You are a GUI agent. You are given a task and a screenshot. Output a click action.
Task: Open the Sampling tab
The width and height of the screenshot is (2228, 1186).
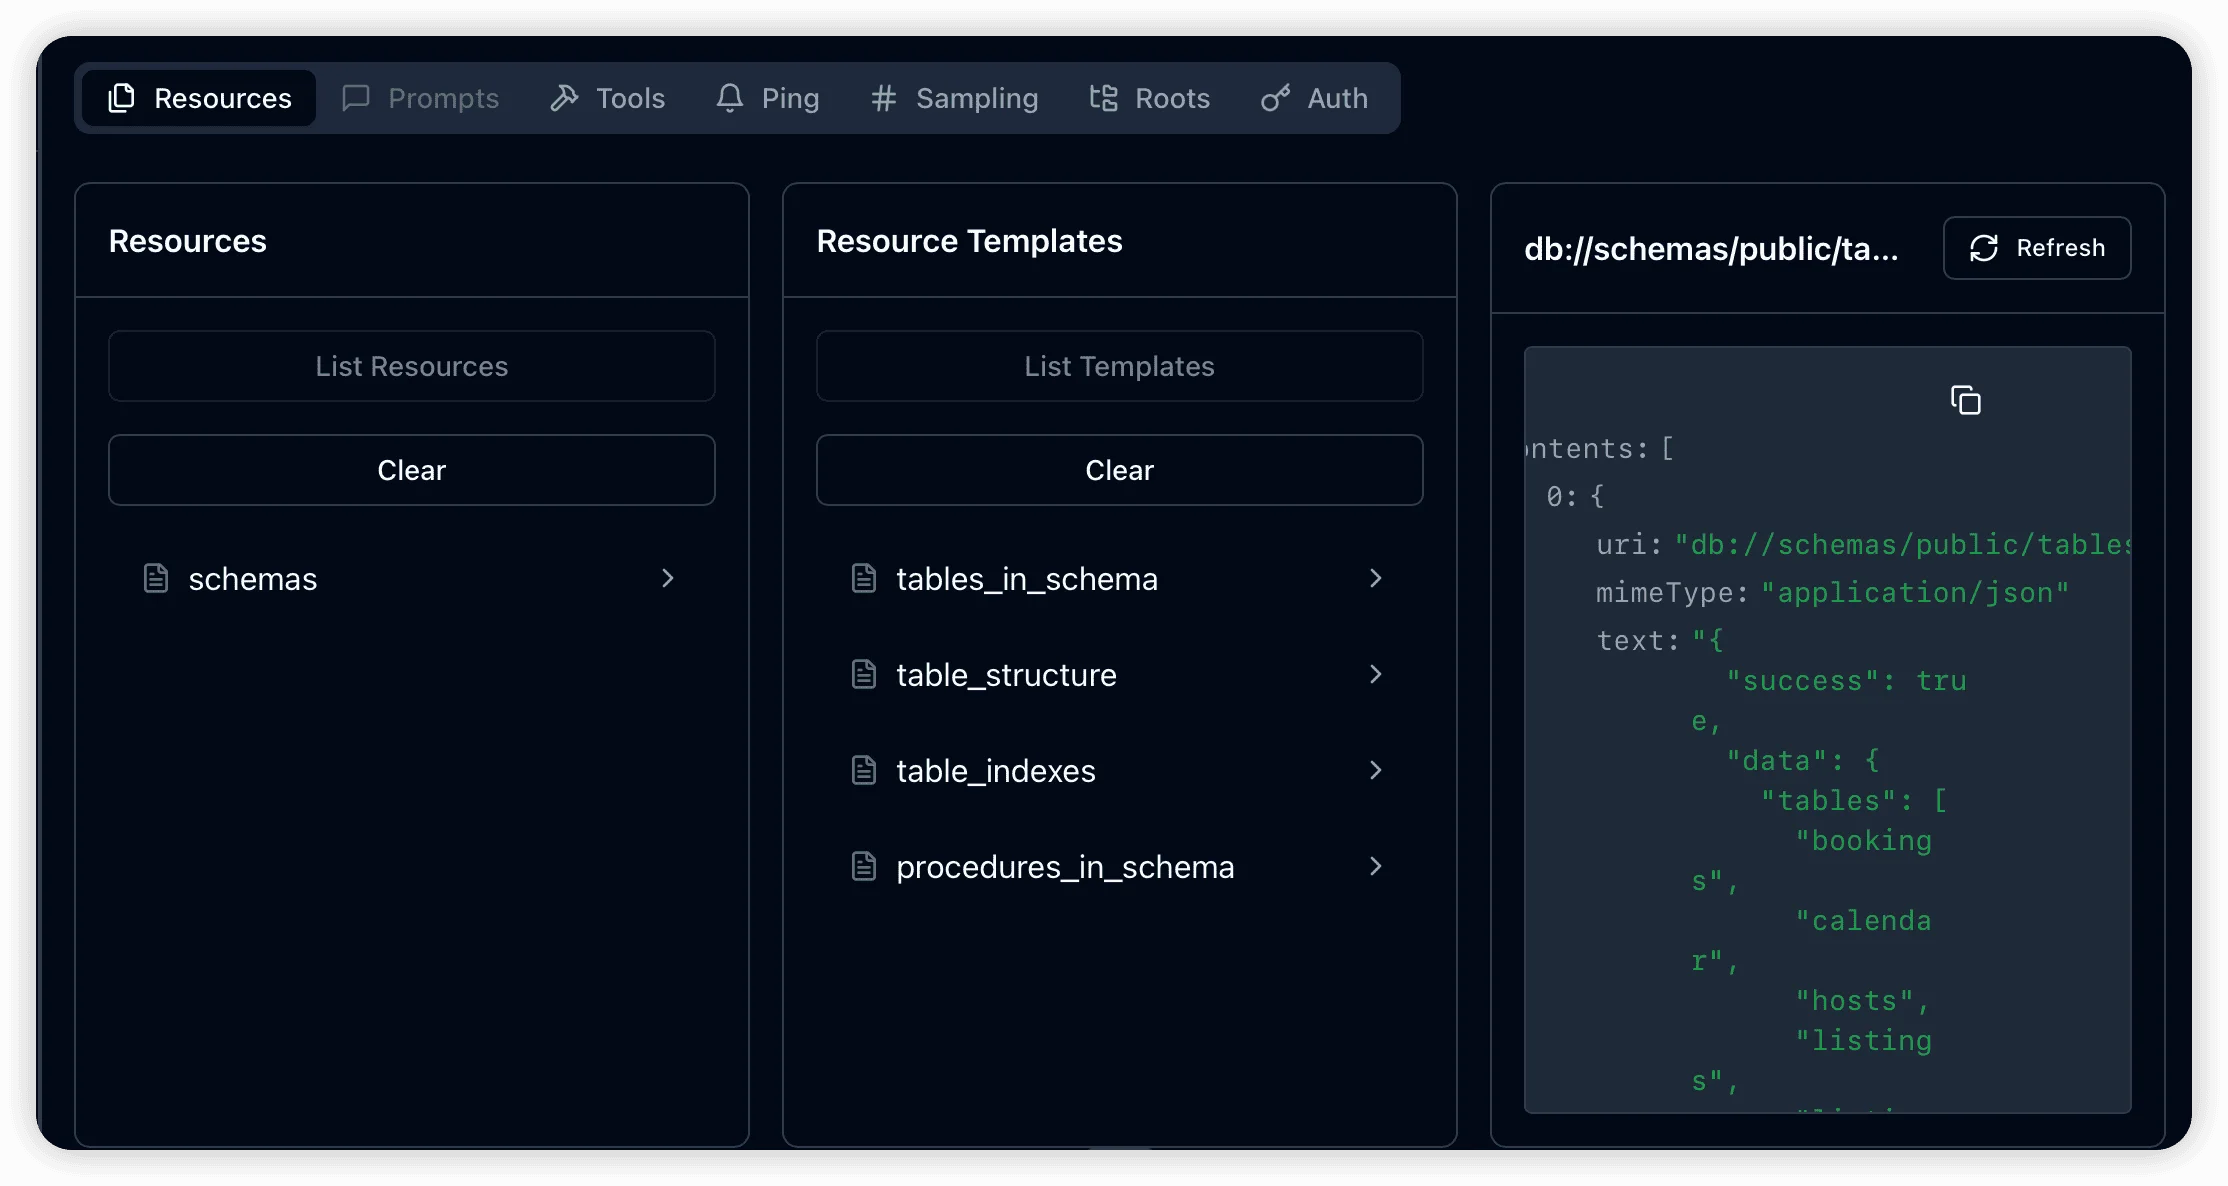pos(954,98)
